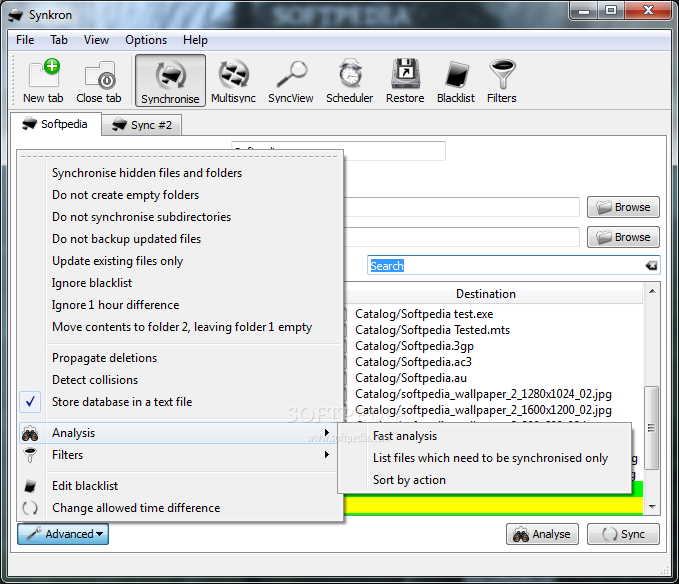The width and height of the screenshot is (679, 584).
Task: Open the Help menu
Action: [x=195, y=40]
